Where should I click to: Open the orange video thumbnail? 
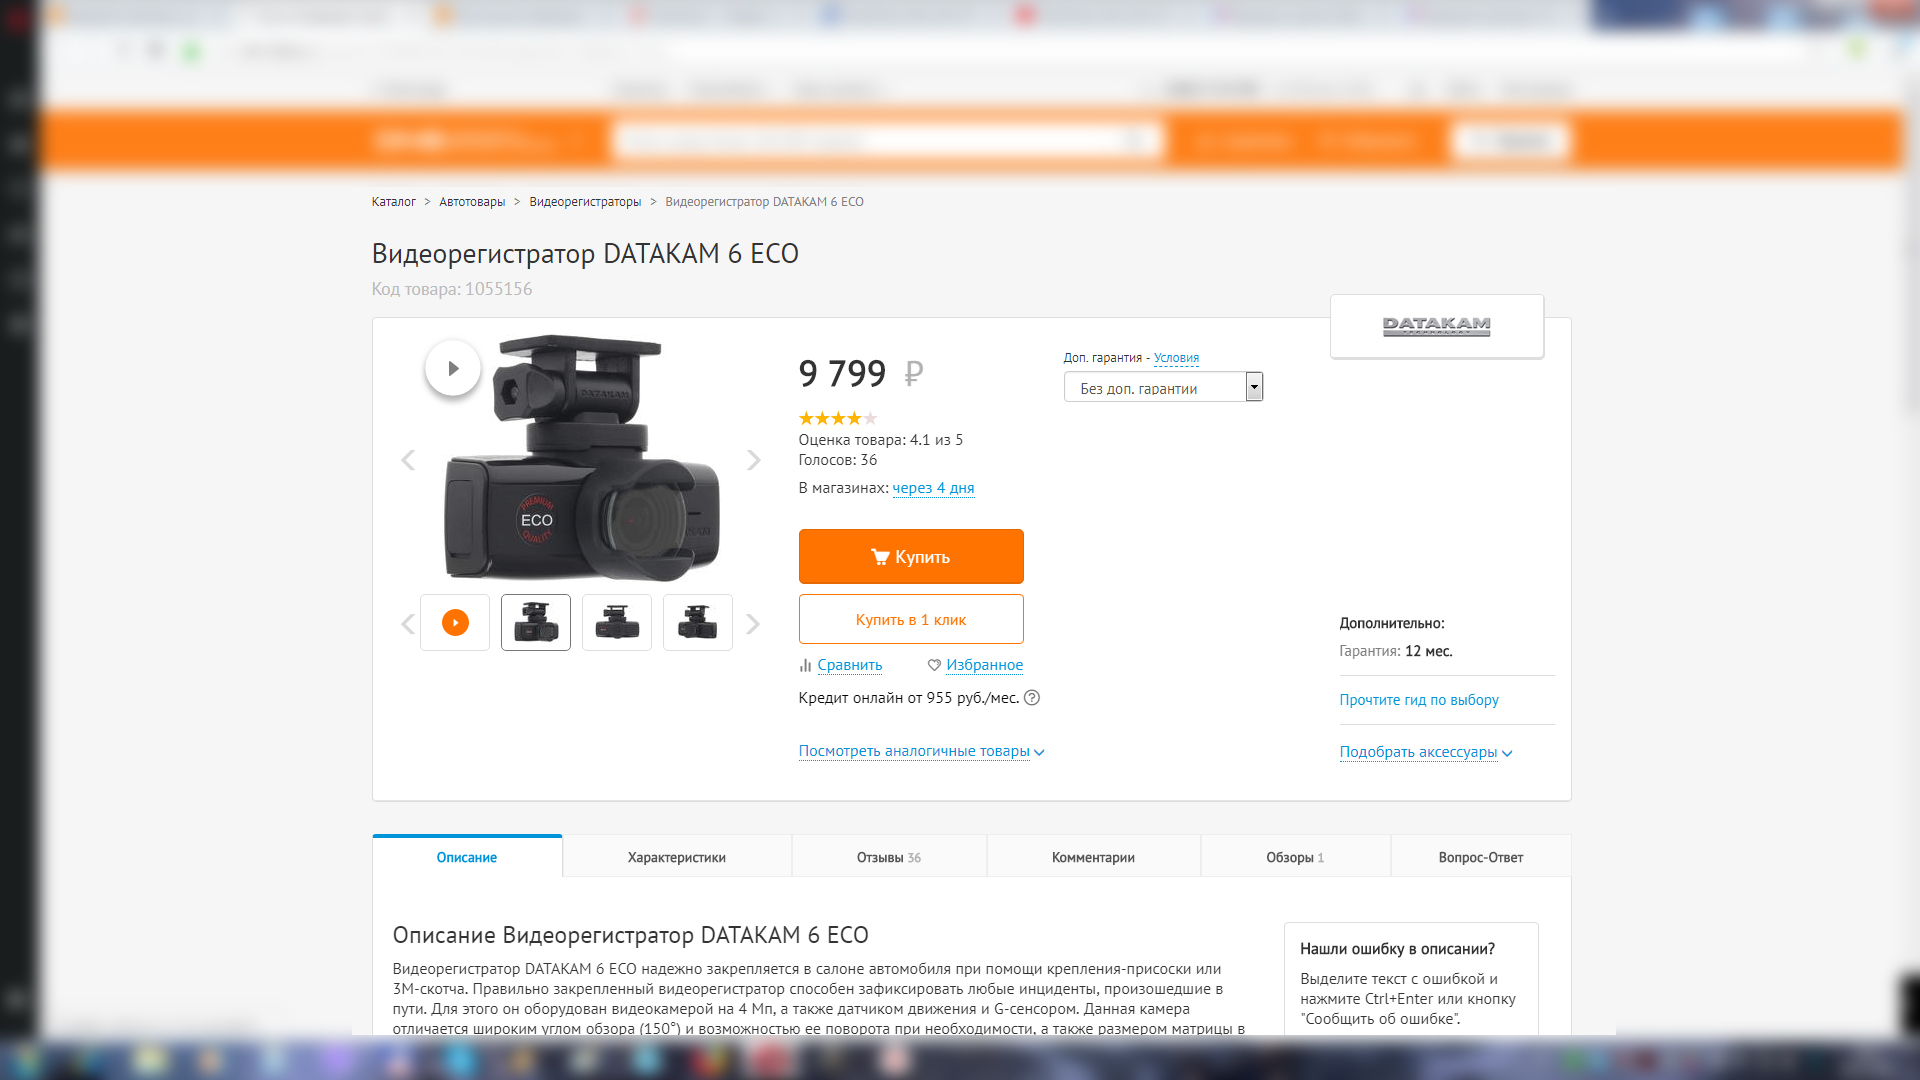point(455,622)
